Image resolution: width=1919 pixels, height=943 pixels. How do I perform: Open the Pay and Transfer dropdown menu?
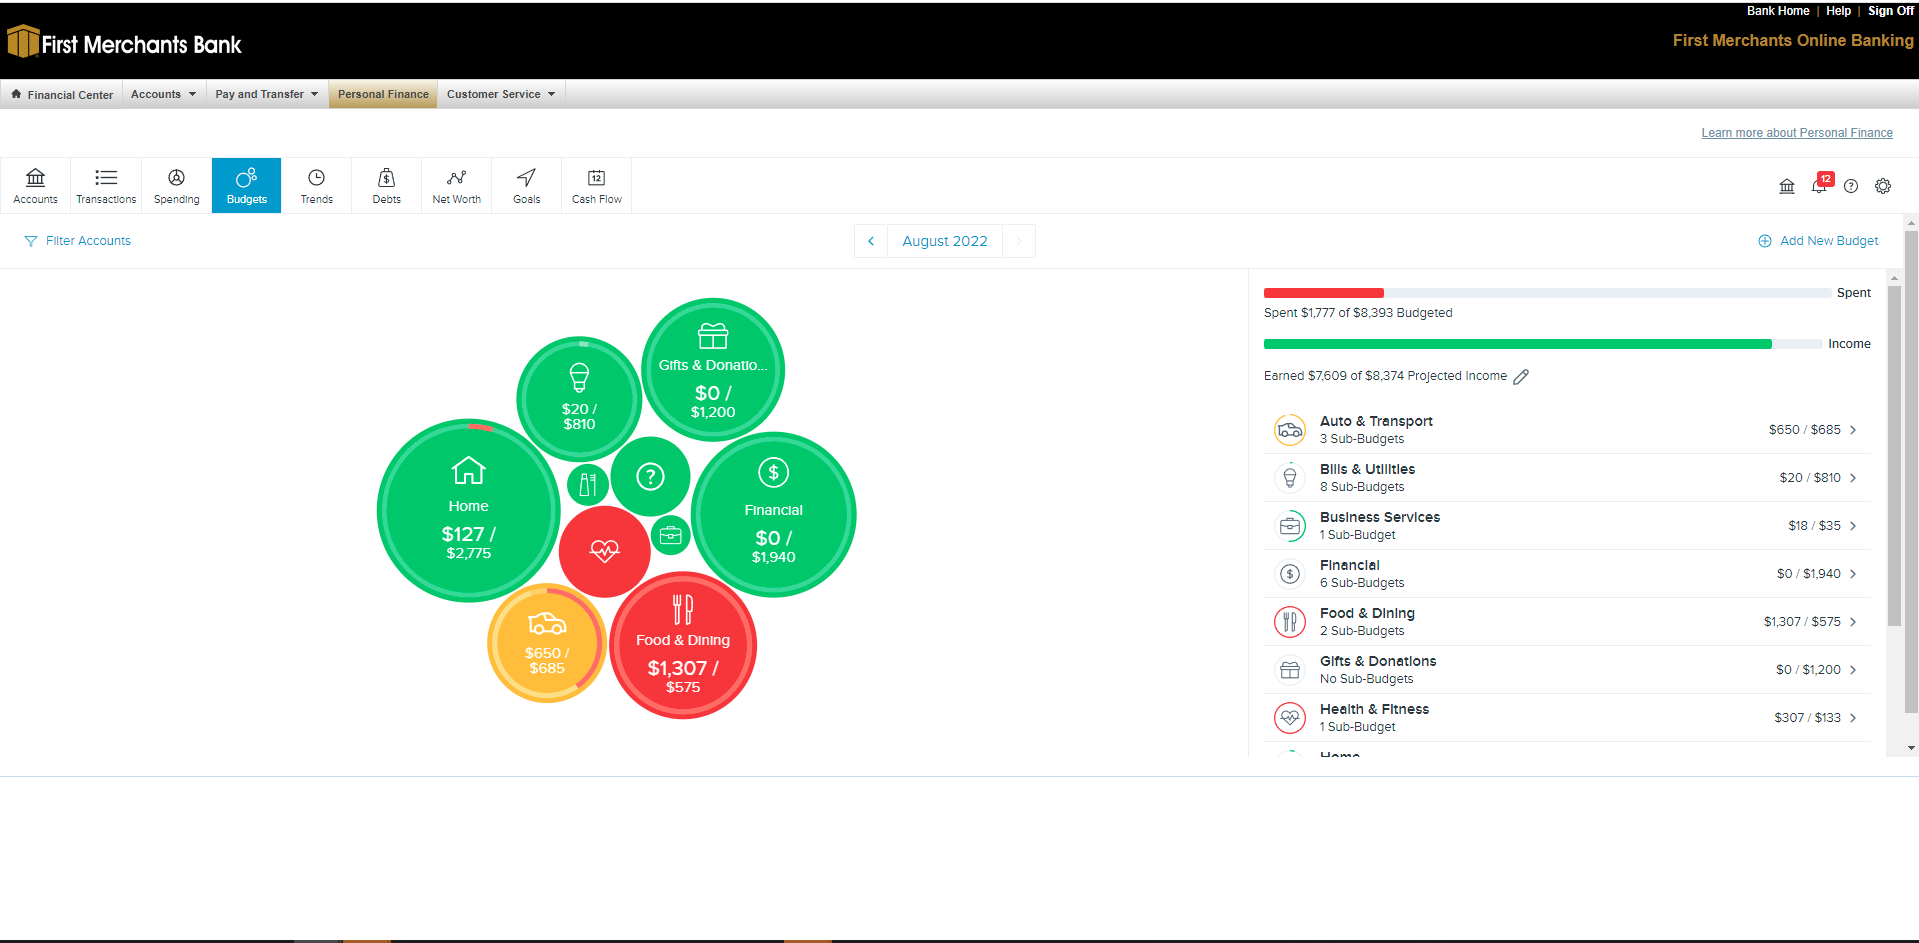click(x=266, y=94)
